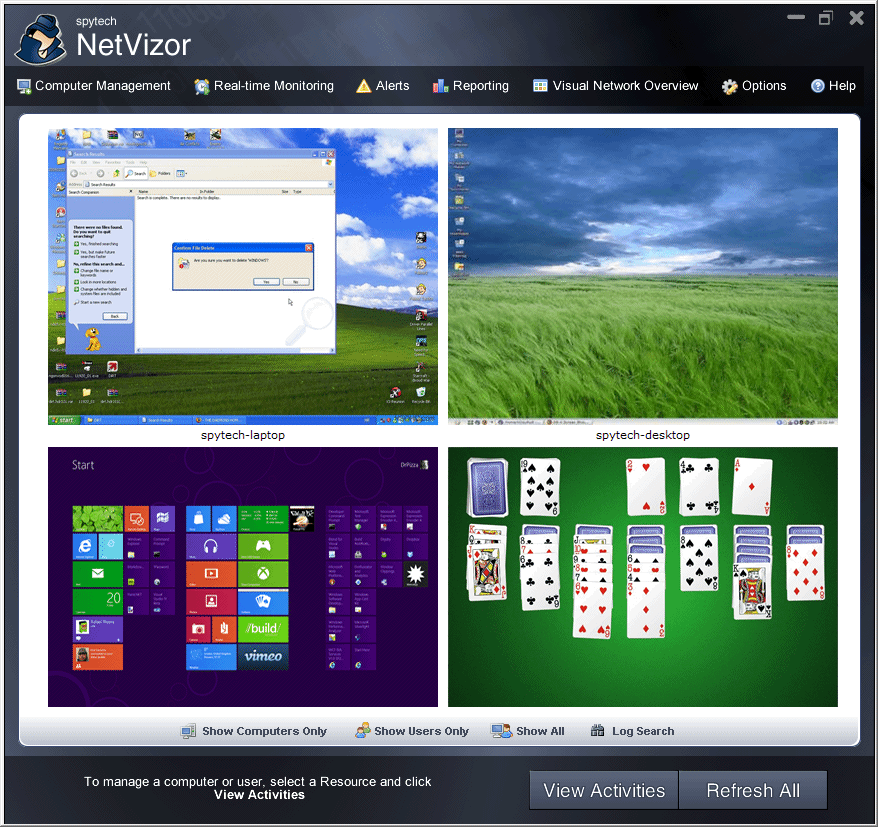Select the spytech-desktop screen thumbnail
Image resolution: width=878 pixels, height=827 pixels.
coord(643,277)
